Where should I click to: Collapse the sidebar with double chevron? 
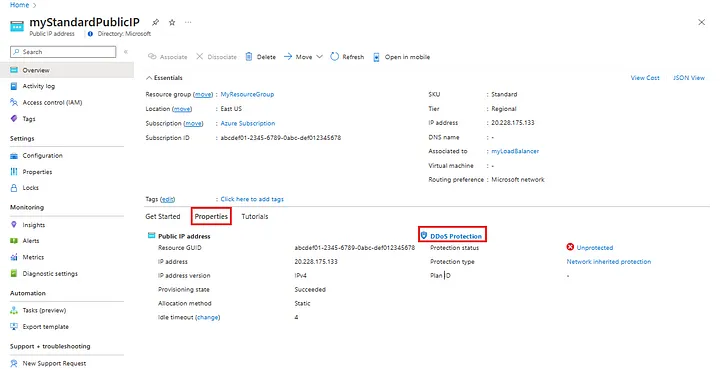(x=125, y=52)
